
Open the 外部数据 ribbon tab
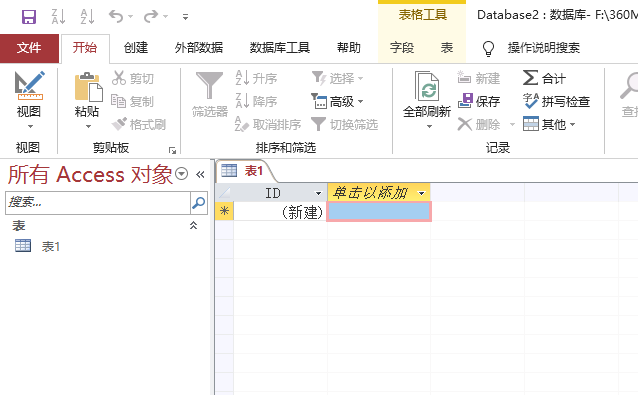199,48
